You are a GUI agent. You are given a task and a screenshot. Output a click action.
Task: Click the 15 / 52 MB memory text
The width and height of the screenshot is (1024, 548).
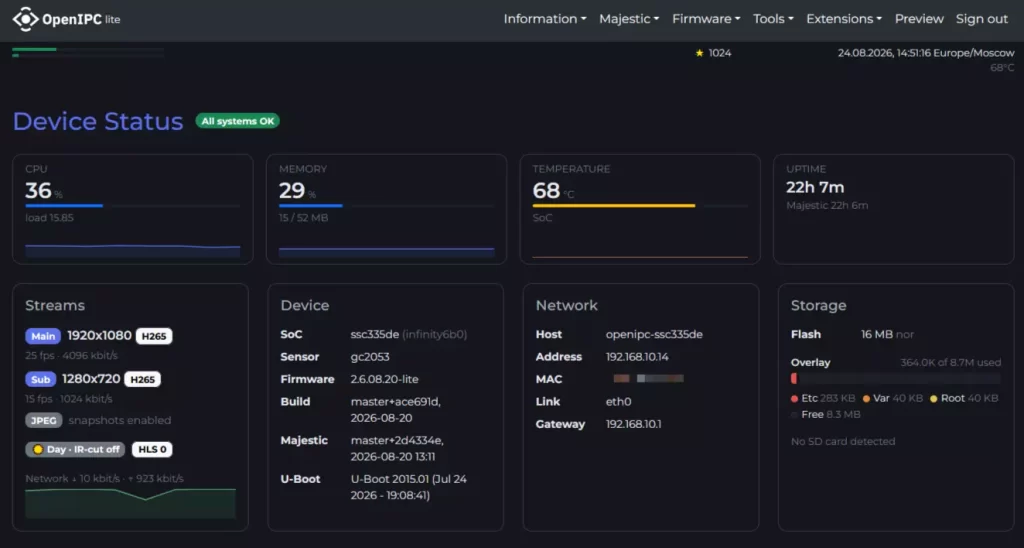point(304,218)
